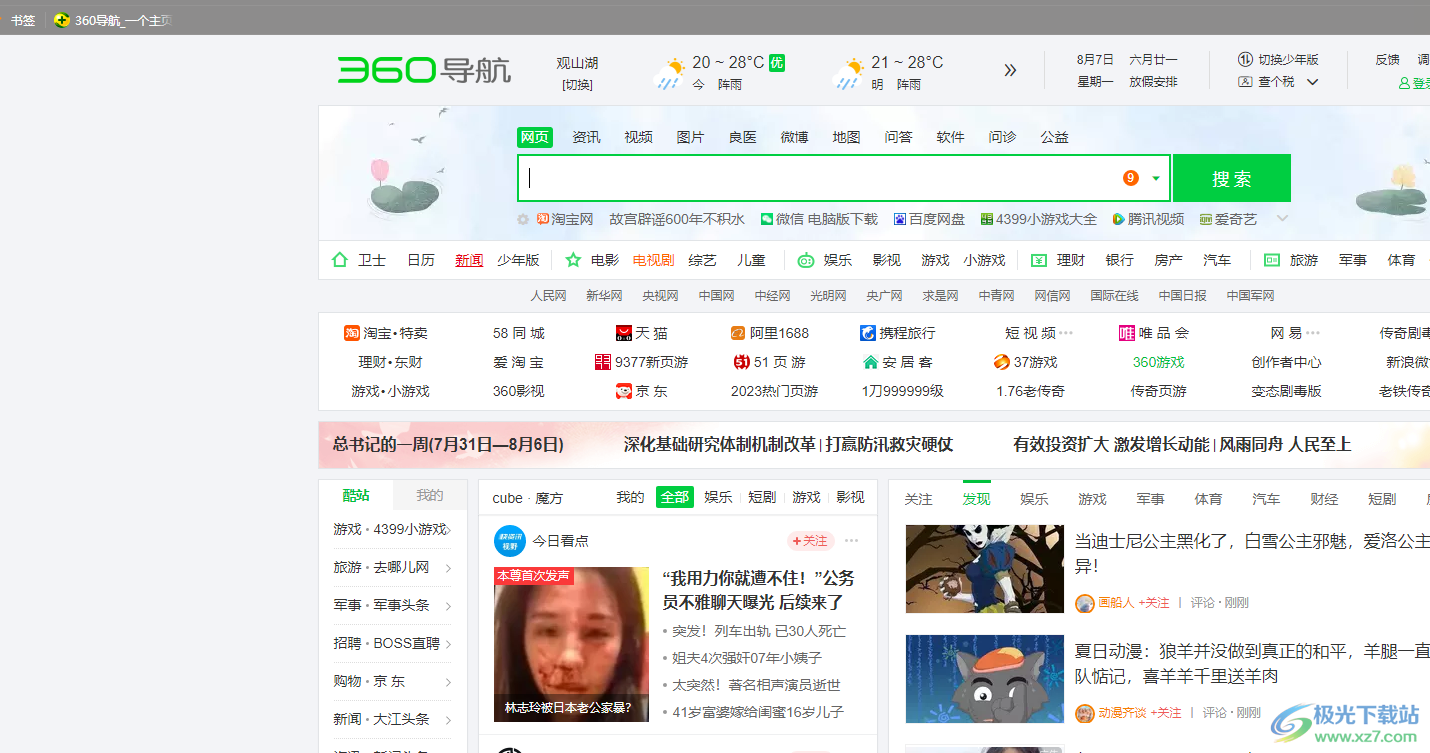Switch to the 发现 feed tab
The height and width of the screenshot is (753, 1430).
[x=976, y=498]
